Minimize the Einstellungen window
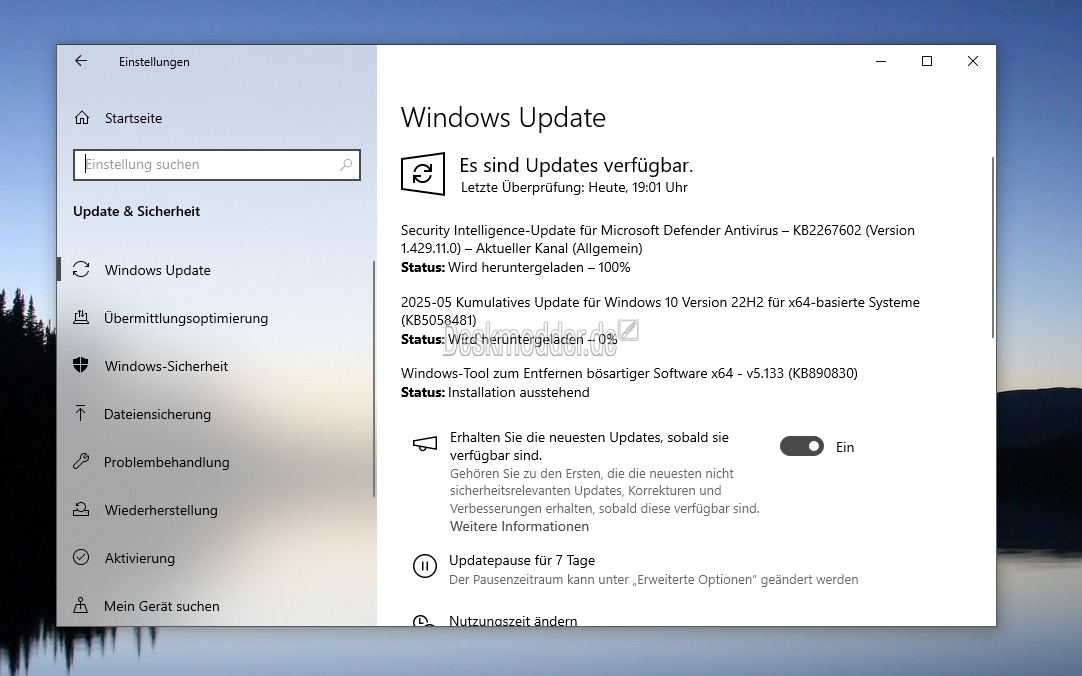1082x676 pixels. point(881,61)
